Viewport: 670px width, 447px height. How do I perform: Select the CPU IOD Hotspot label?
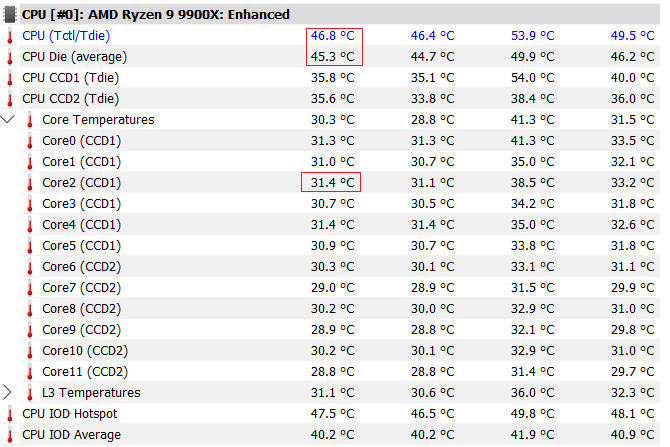coord(70,414)
